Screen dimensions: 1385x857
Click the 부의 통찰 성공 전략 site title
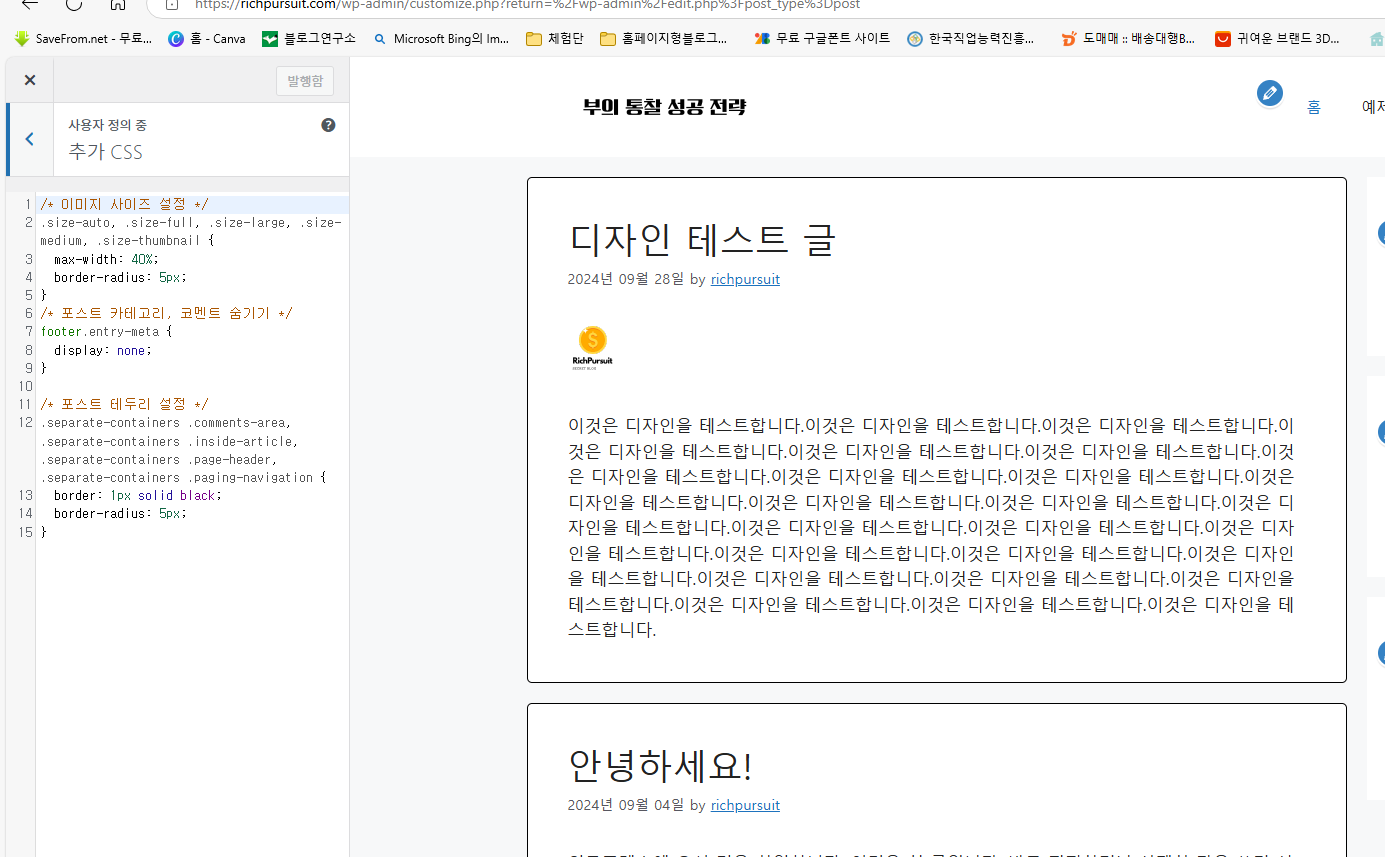[665, 107]
